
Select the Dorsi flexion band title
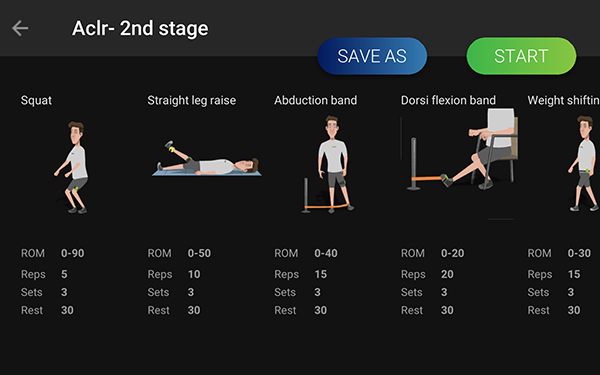click(x=448, y=100)
